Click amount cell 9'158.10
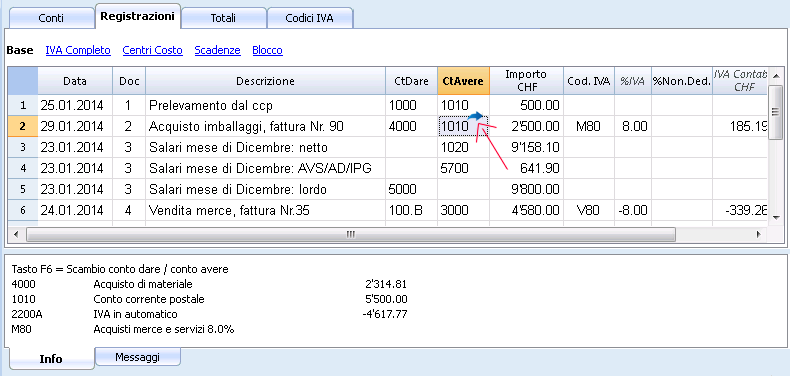 [x=526, y=148]
